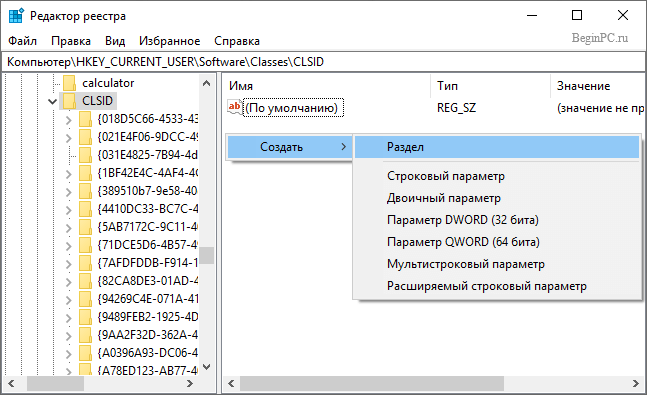The image size is (647, 395).
Task: Open the Файл menu
Action: pyautogui.click(x=23, y=41)
